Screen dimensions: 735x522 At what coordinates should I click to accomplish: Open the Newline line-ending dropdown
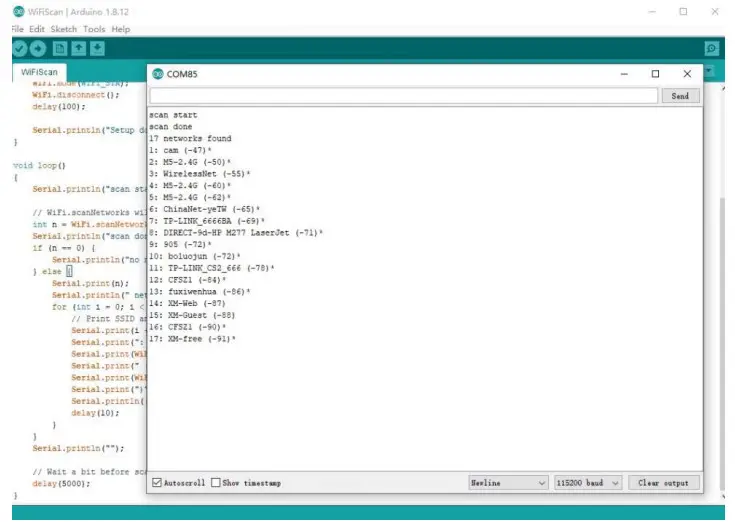[x=508, y=483]
